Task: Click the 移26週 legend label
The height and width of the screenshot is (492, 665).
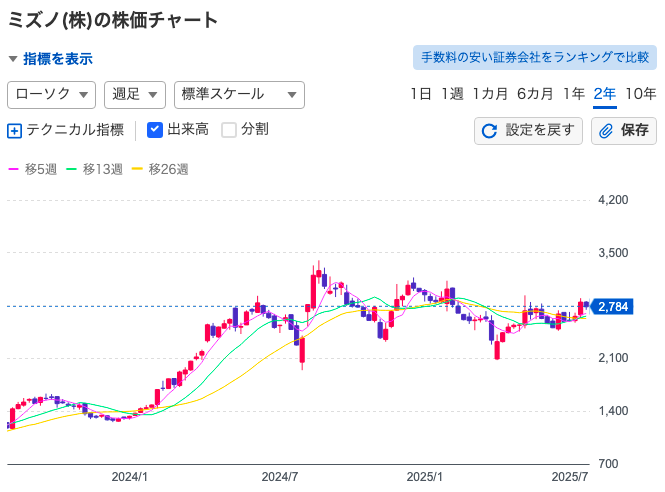Action: pyautogui.click(x=168, y=169)
